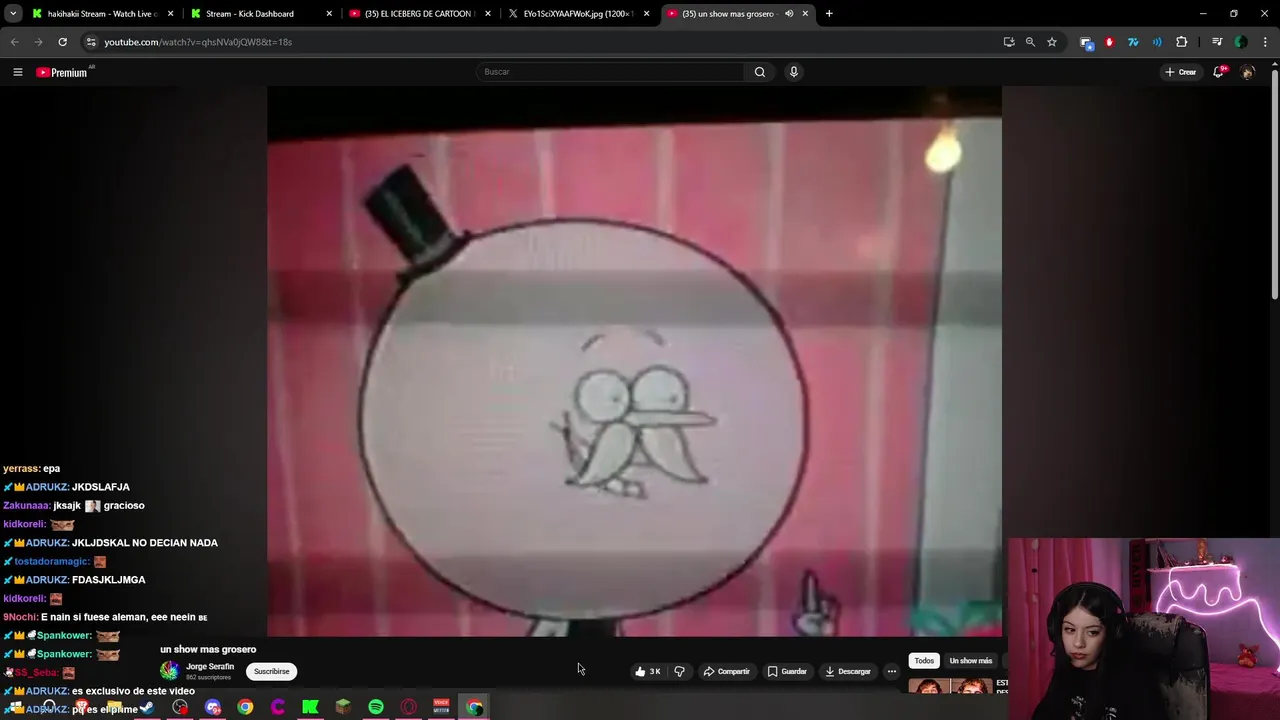This screenshot has height=720, width=1280.
Task: Click the Compartir share button
Action: (x=726, y=671)
